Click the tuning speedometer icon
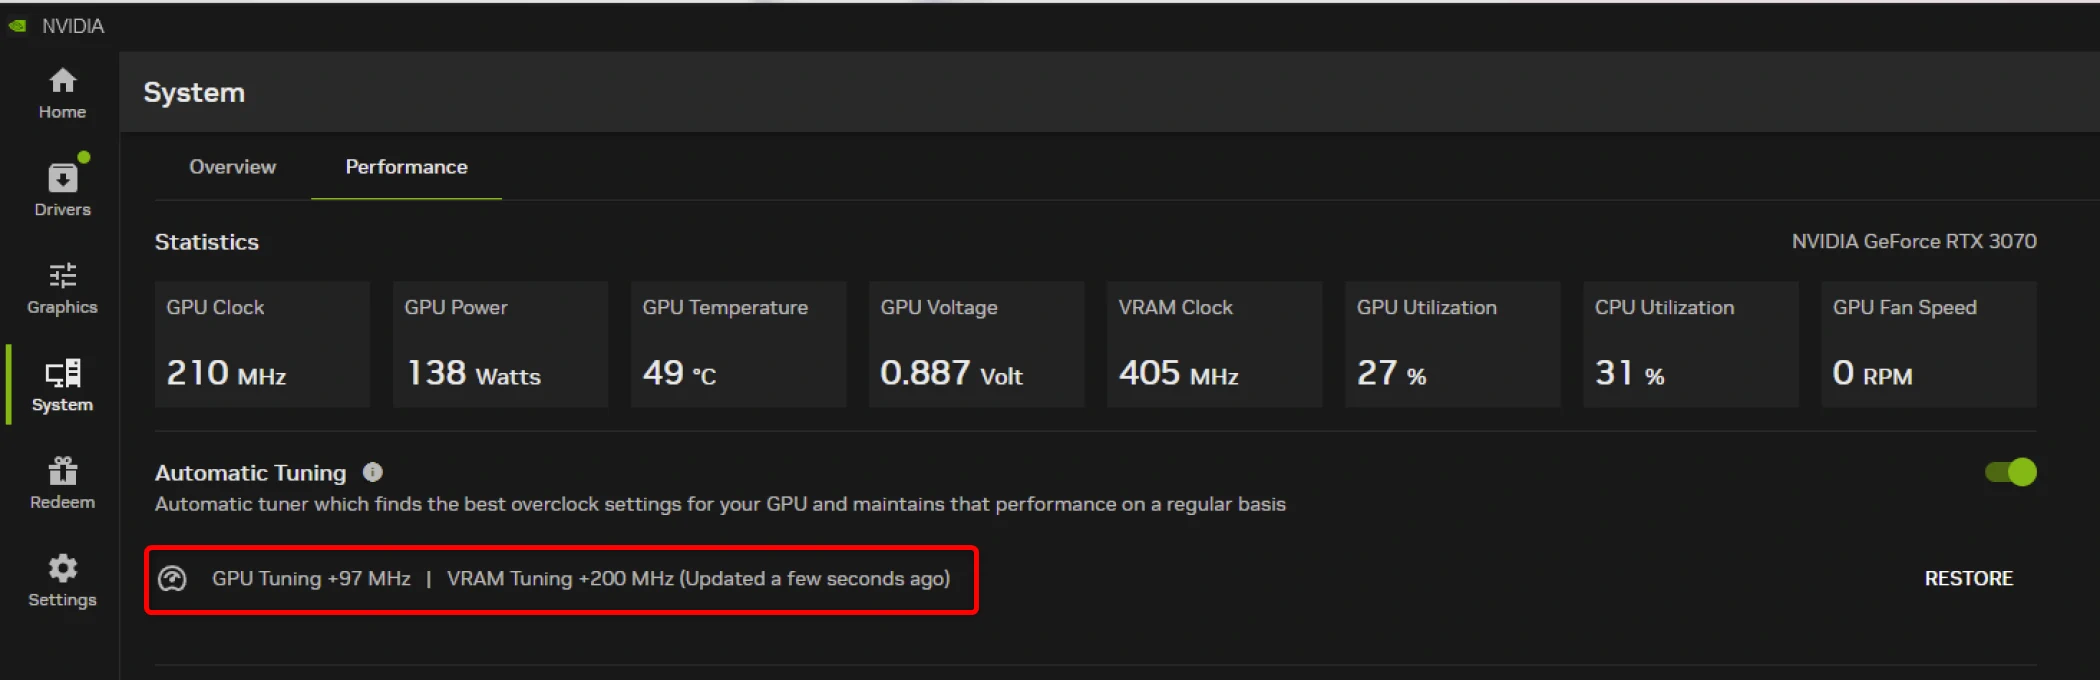 pyautogui.click(x=173, y=579)
